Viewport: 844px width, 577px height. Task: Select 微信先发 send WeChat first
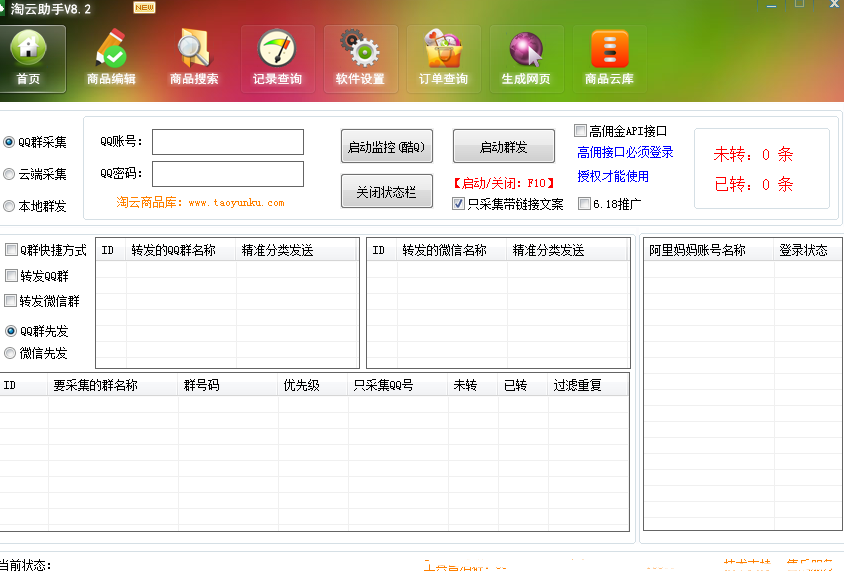[11, 352]
